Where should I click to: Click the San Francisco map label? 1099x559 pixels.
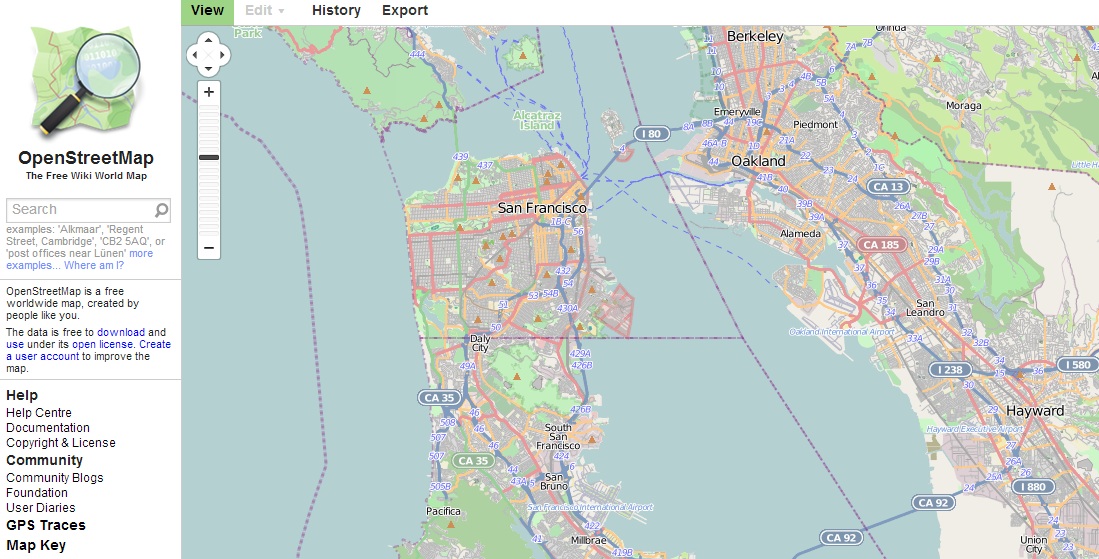[542, 207]
